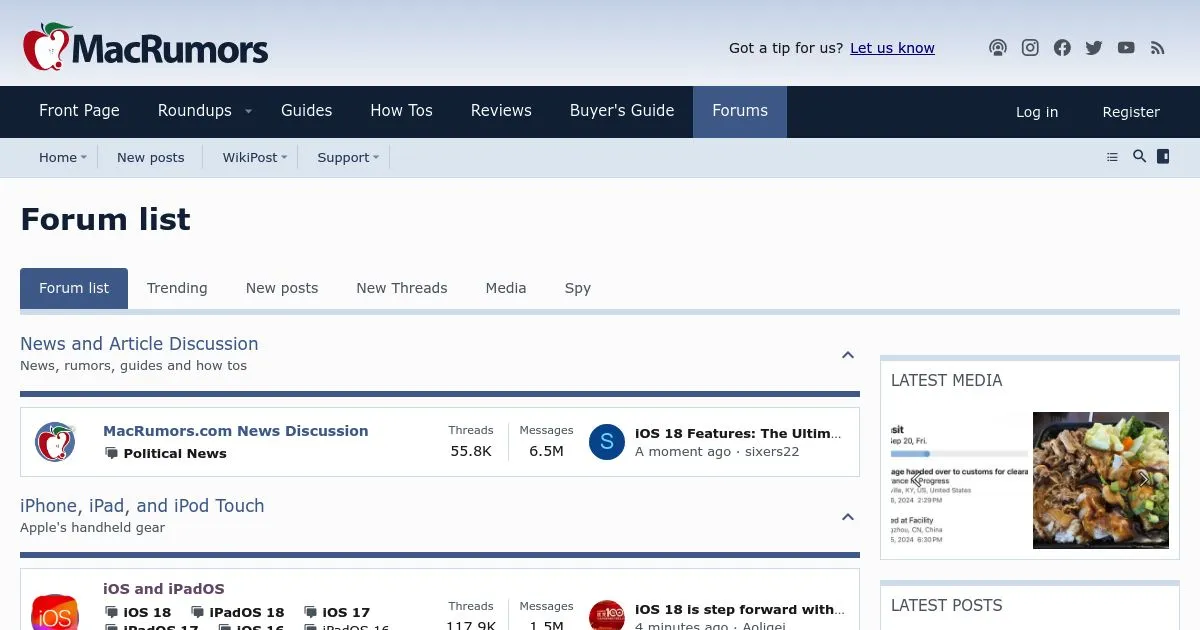Collapse the News and Article Discussion section
1200x630 pixels.
(x=848, y=355)
